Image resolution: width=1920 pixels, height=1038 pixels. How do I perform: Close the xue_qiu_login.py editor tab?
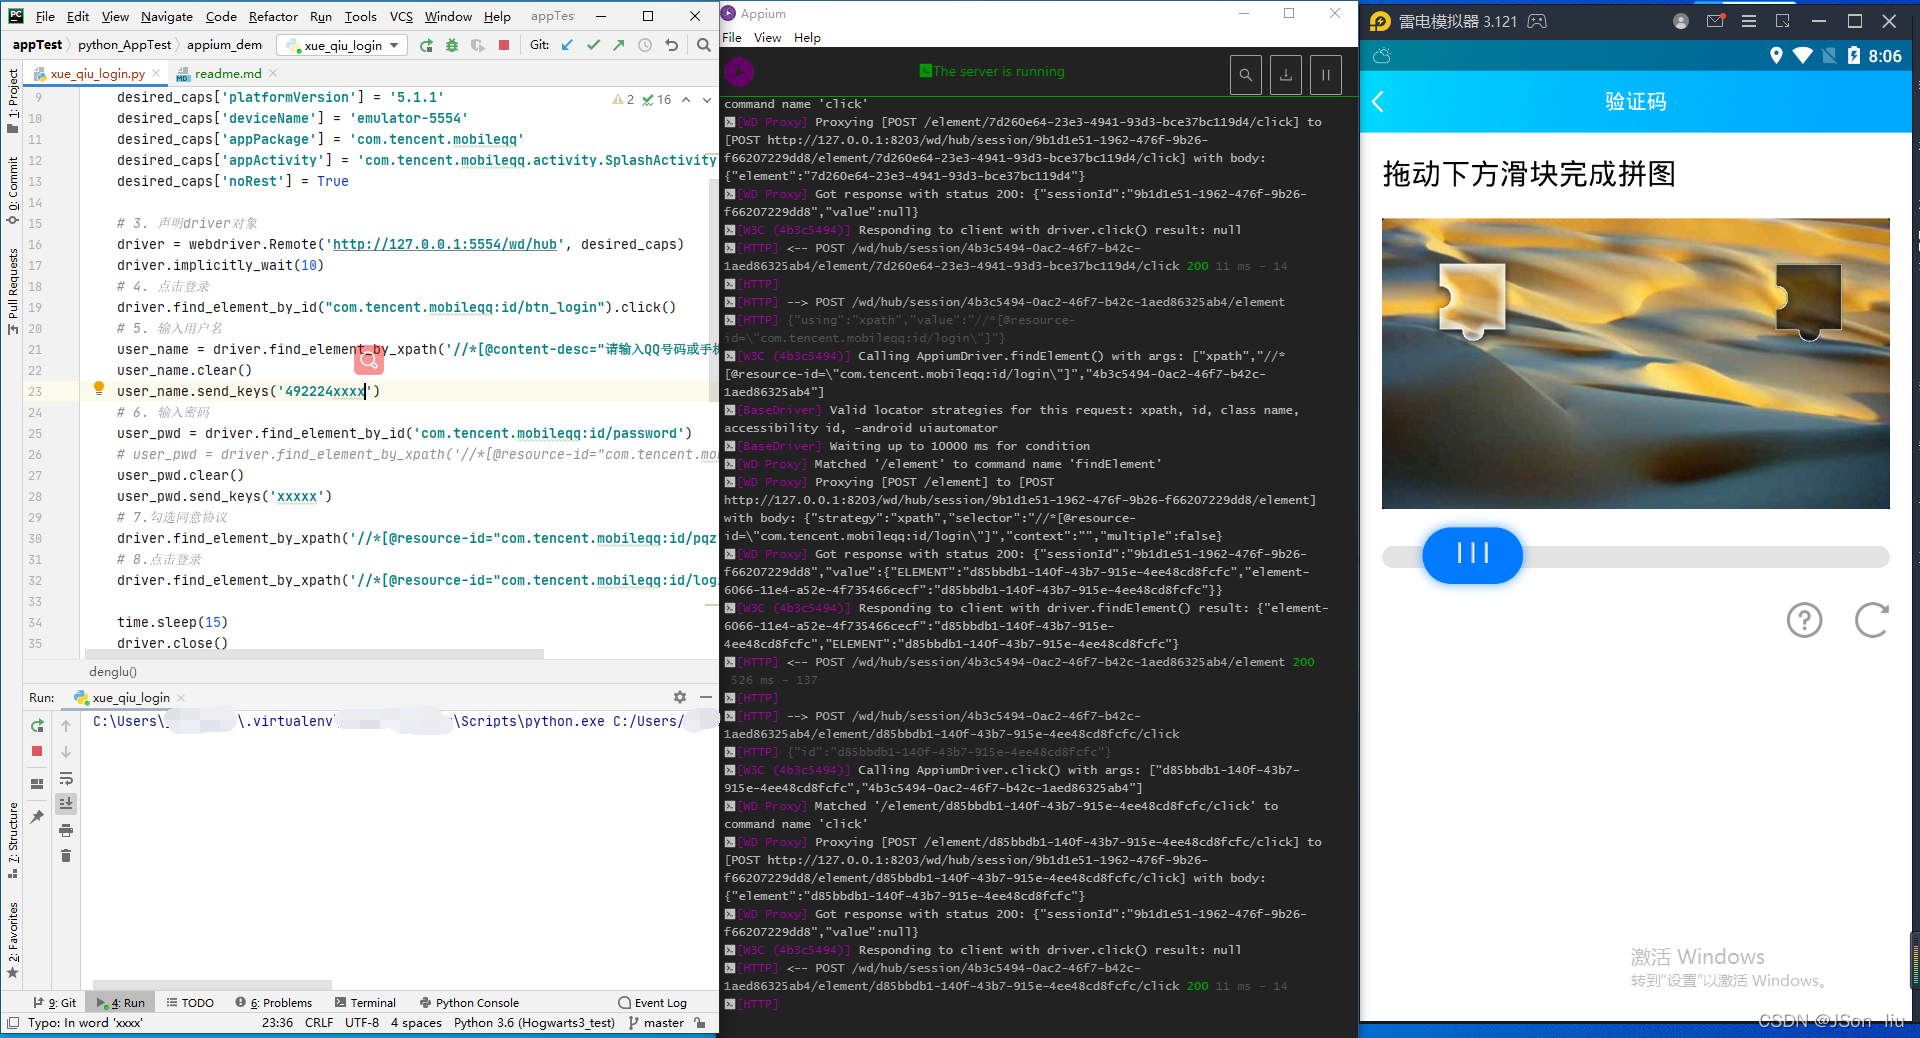pyautogui.click(x=157, y=73)
